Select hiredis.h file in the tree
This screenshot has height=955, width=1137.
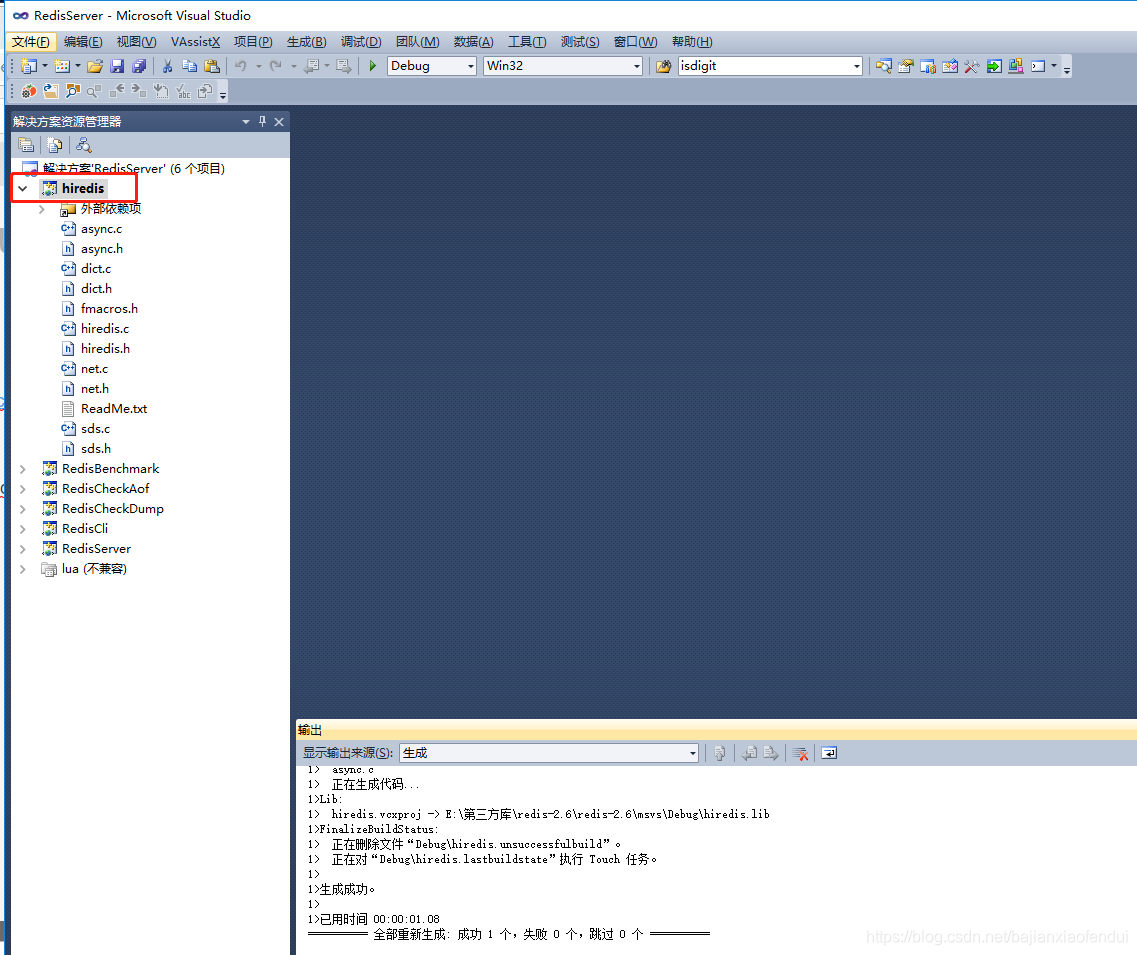tap(105, 349)
